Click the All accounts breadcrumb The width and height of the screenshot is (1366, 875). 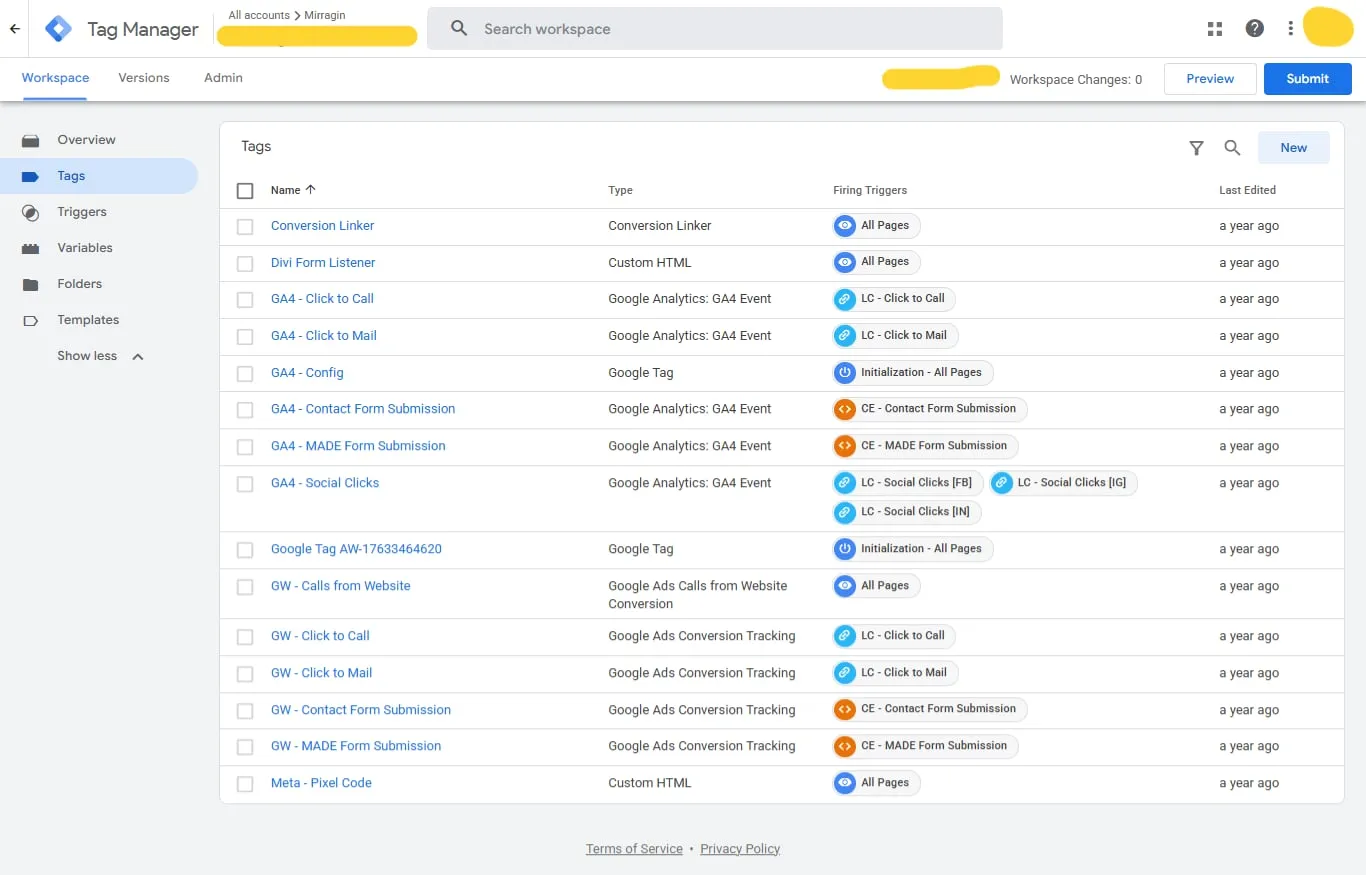(259, 15)
